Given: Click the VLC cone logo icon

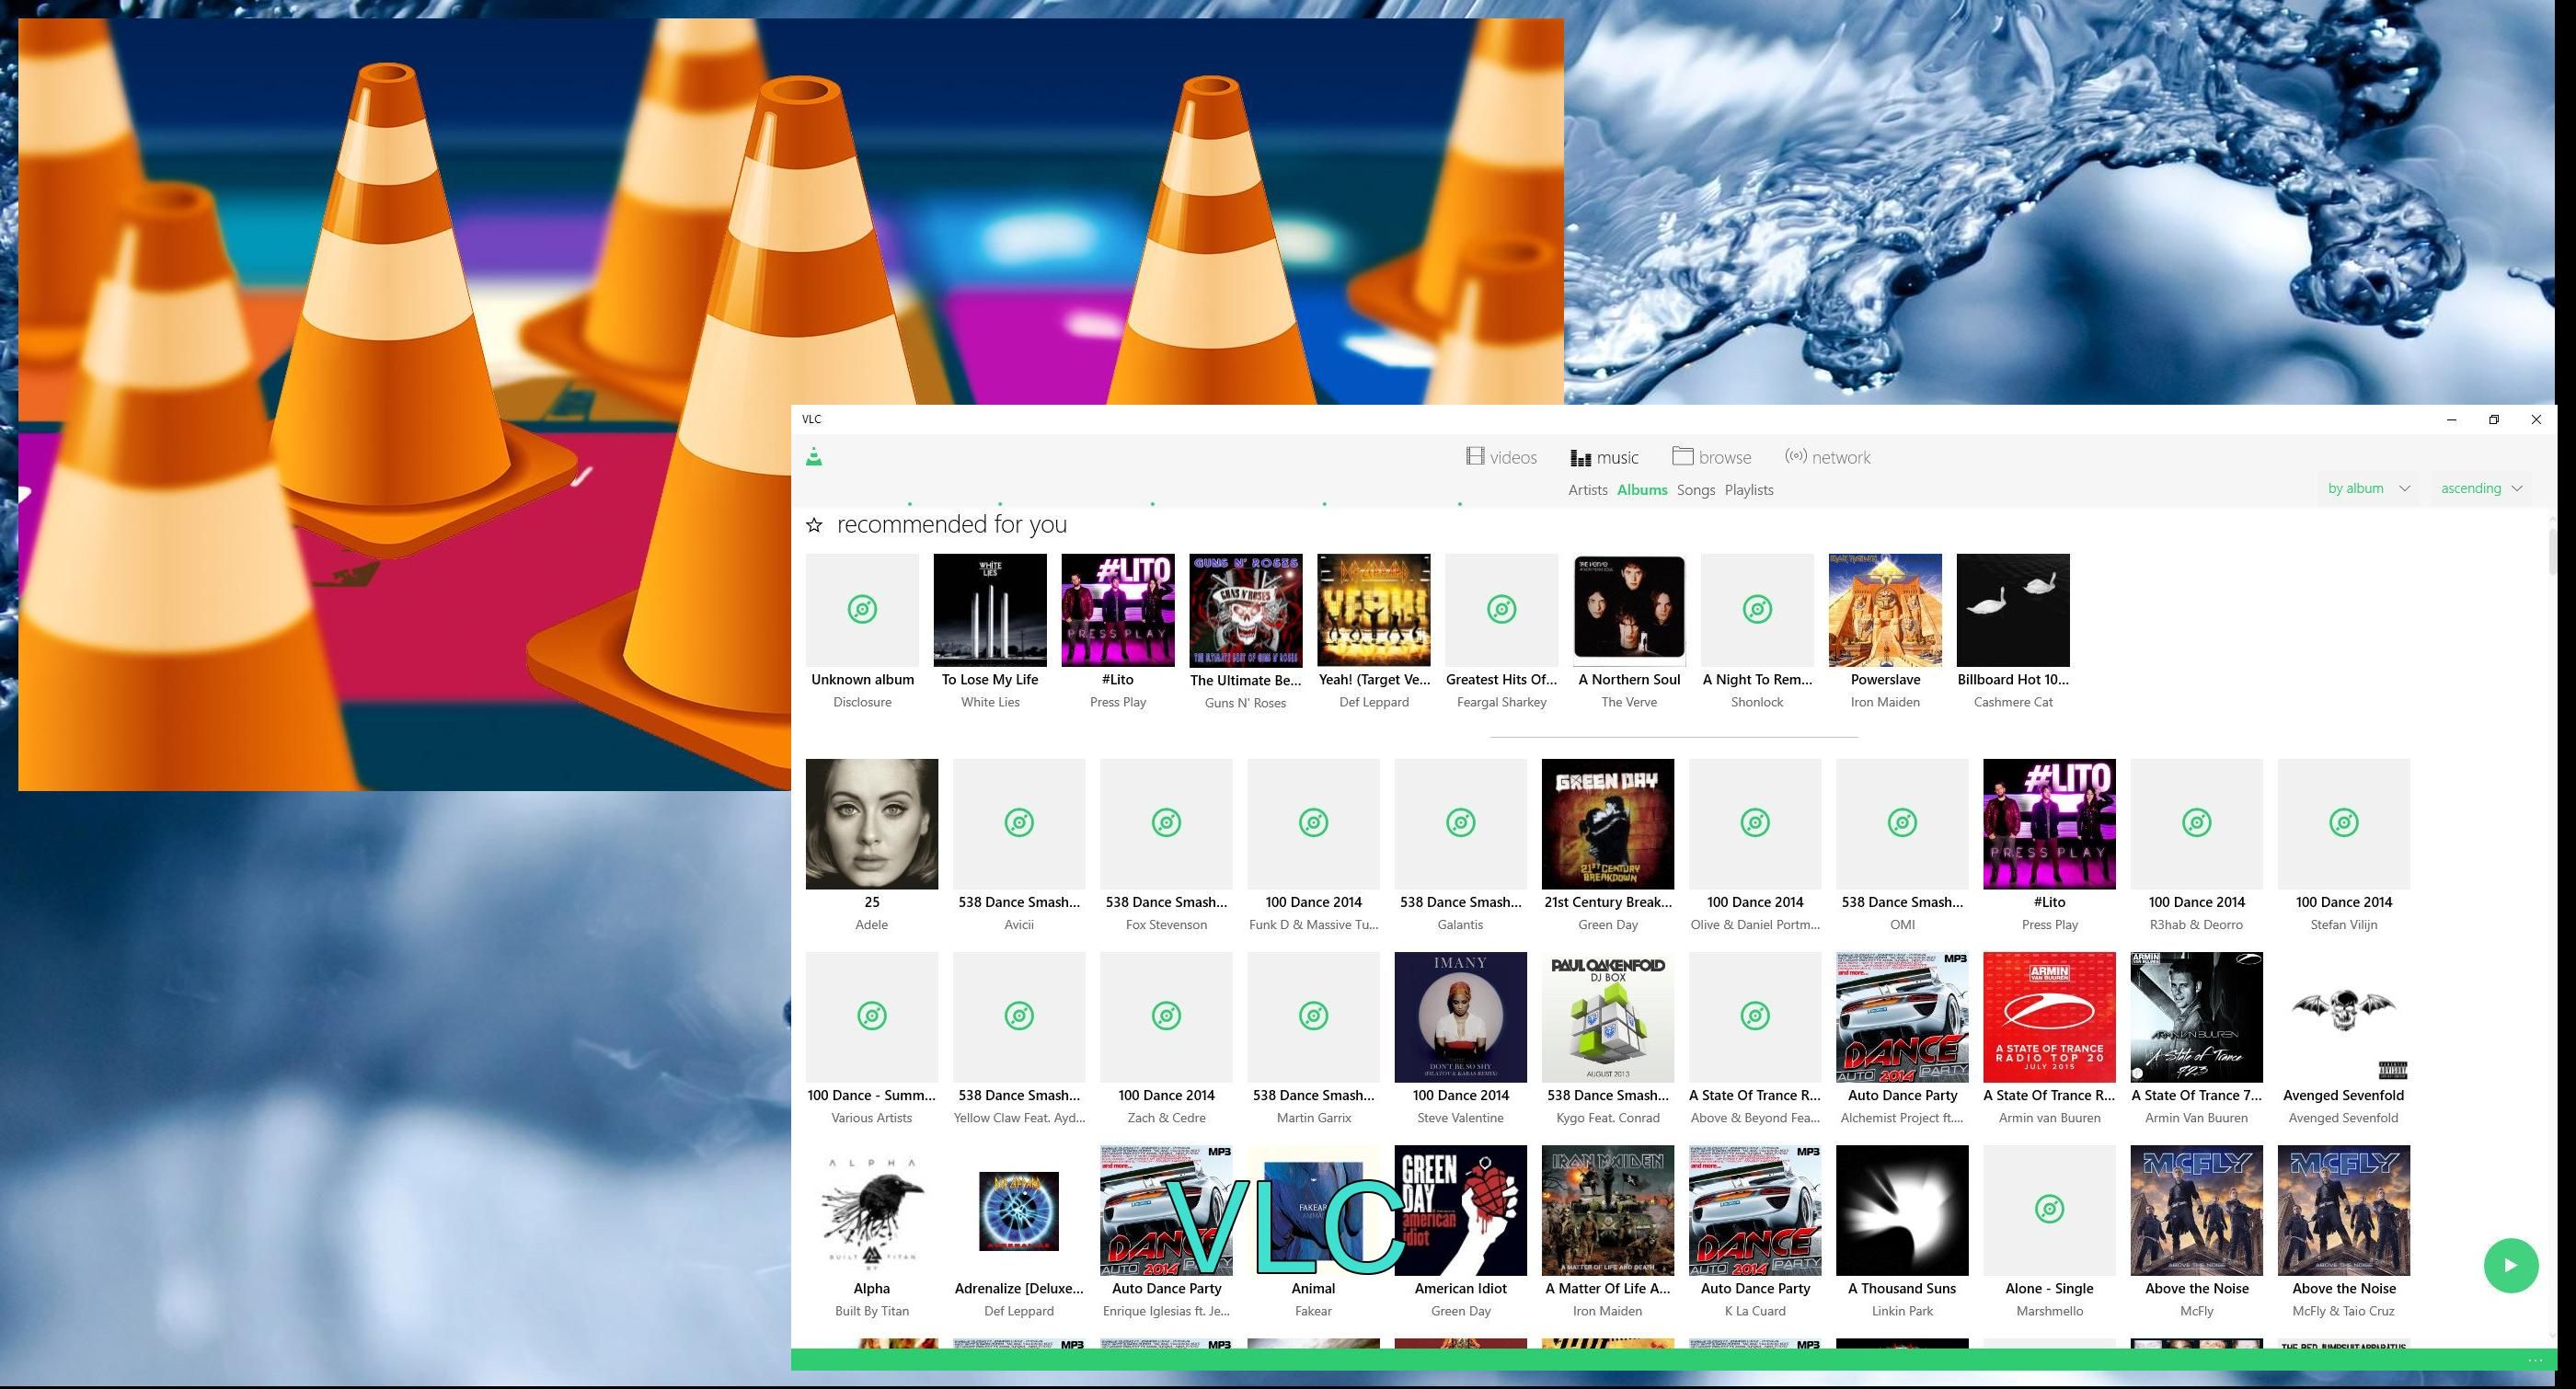Looking at the screenshot, I should (x=814, y=457).
